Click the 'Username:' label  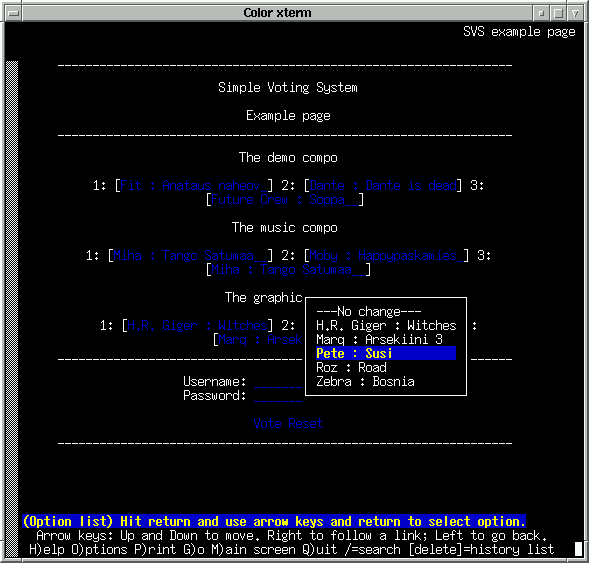click(214, 382)
